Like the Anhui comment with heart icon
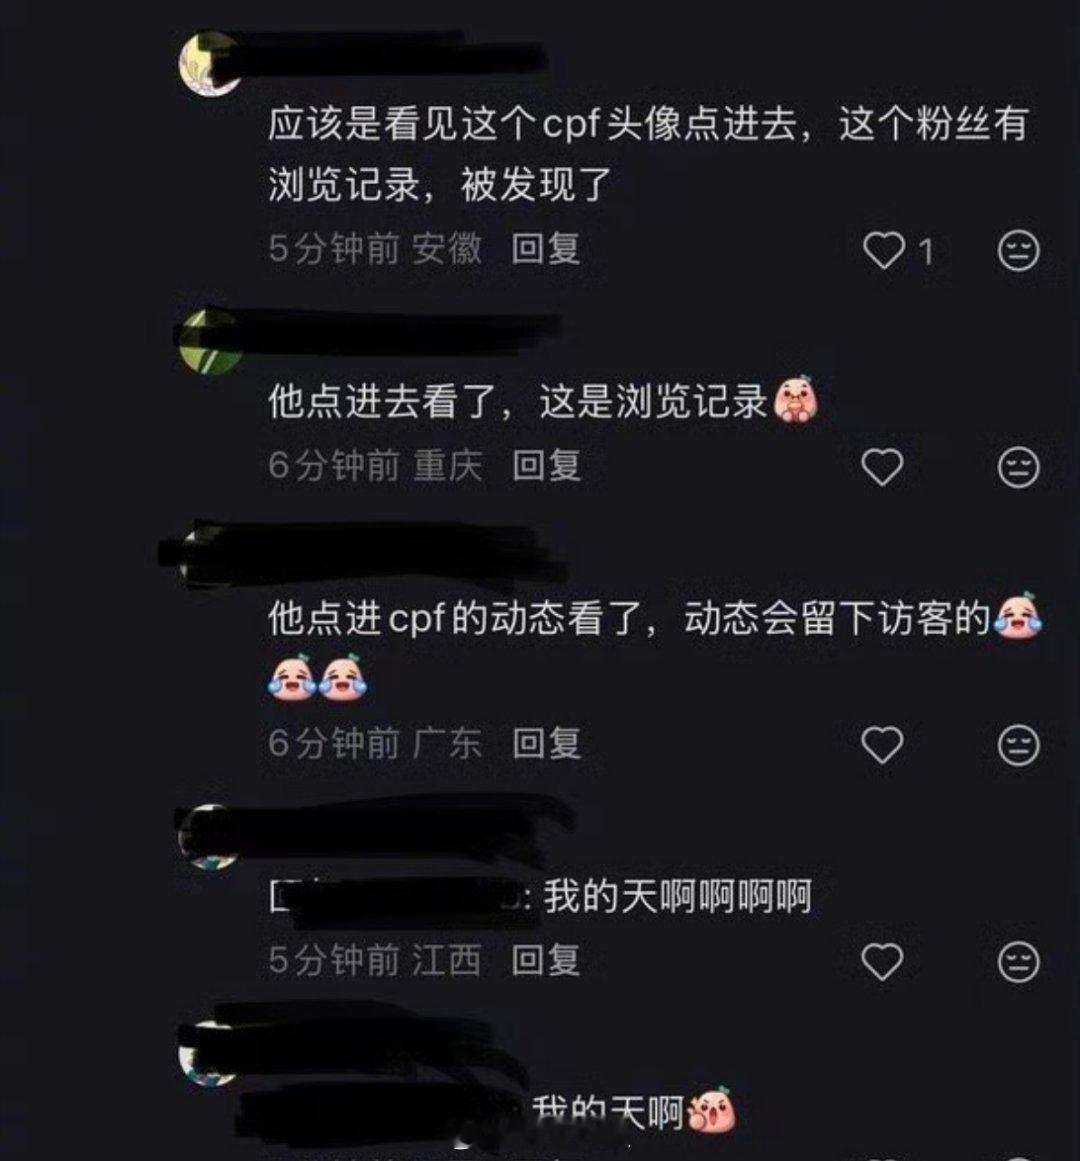 click(x=884, y=250)
